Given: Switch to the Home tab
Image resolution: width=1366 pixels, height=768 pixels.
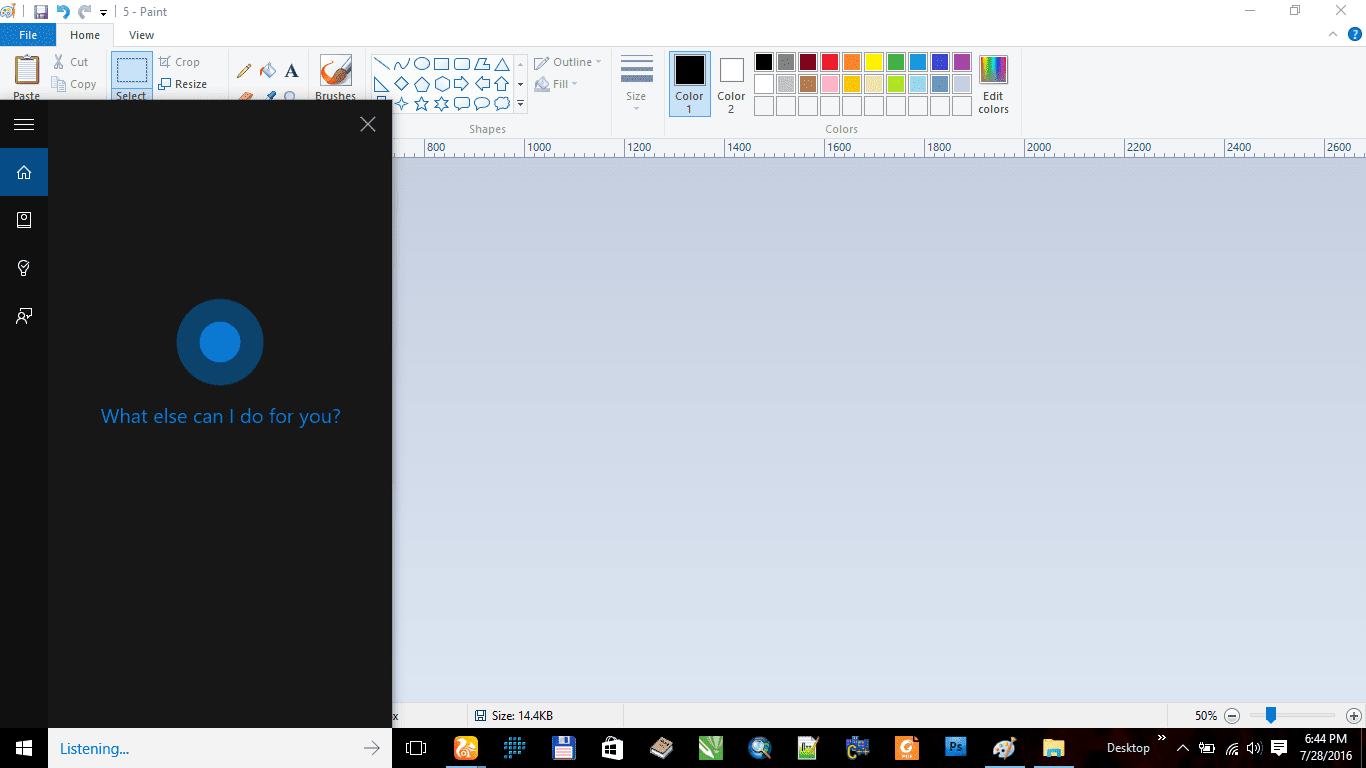Looking at the screenshot, I should point(85,35).
